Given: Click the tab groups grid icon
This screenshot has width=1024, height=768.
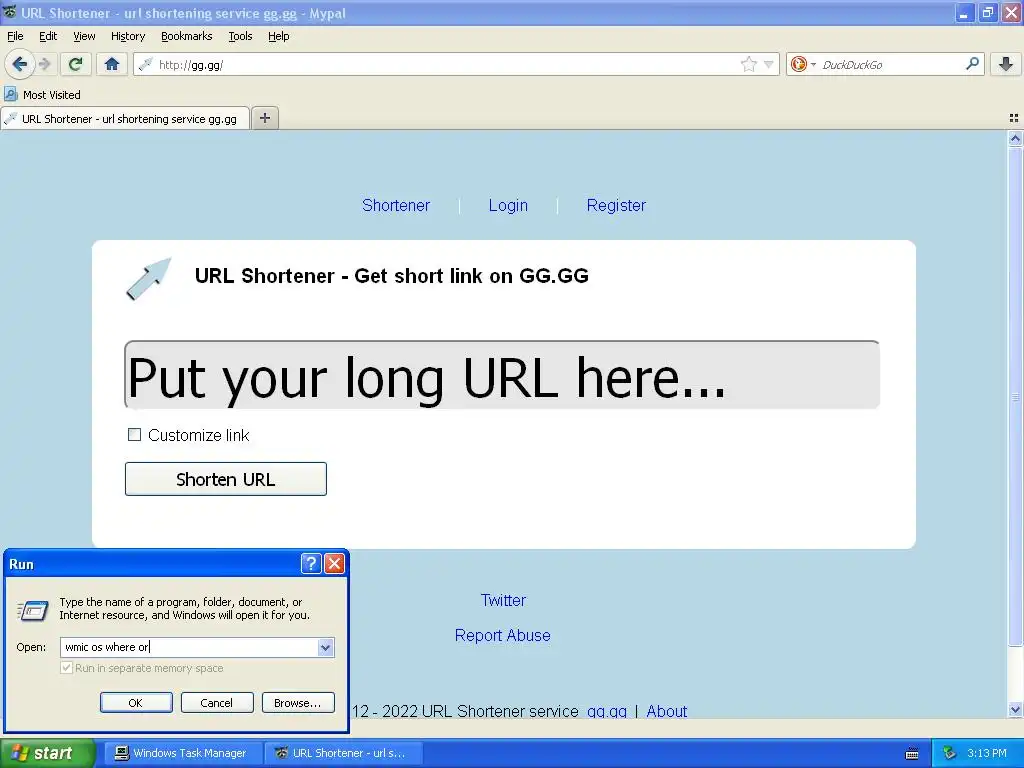Looking at the screenshot, I should [x=1014, y=118].
